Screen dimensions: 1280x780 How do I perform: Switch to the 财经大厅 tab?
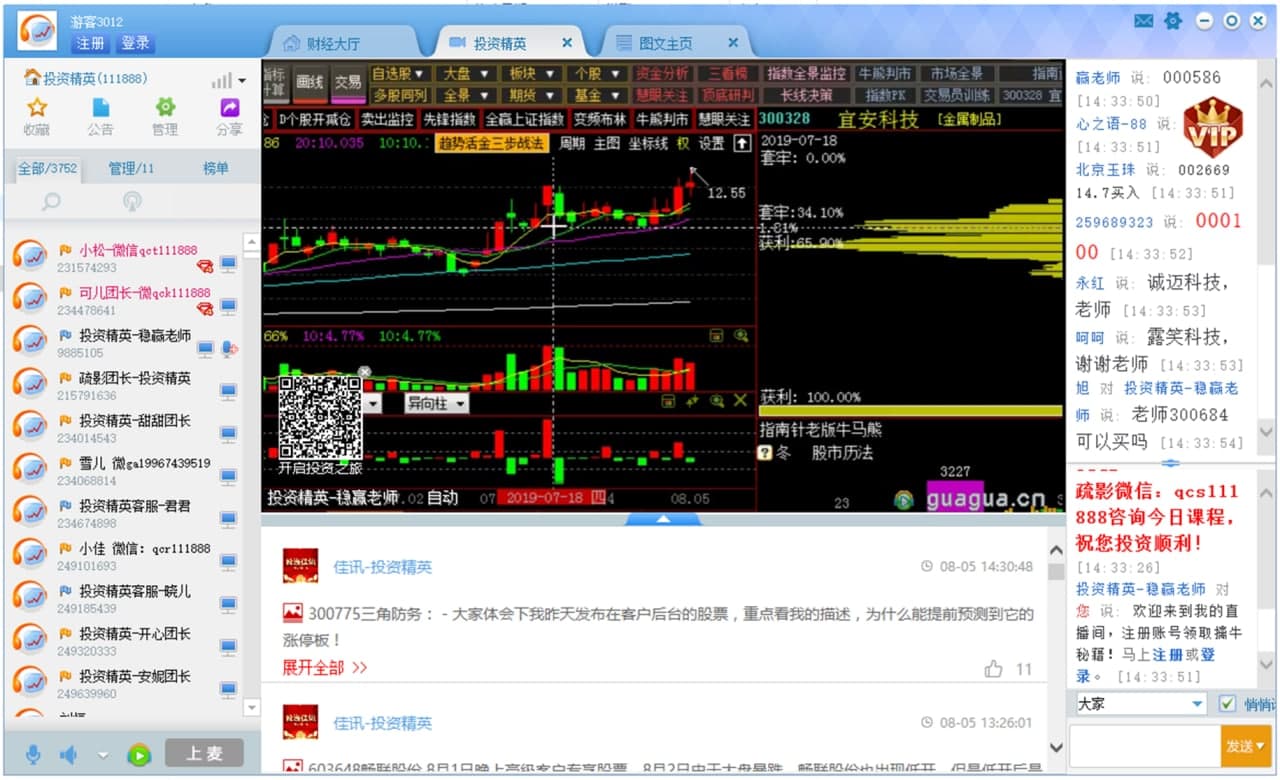point(345,43)
